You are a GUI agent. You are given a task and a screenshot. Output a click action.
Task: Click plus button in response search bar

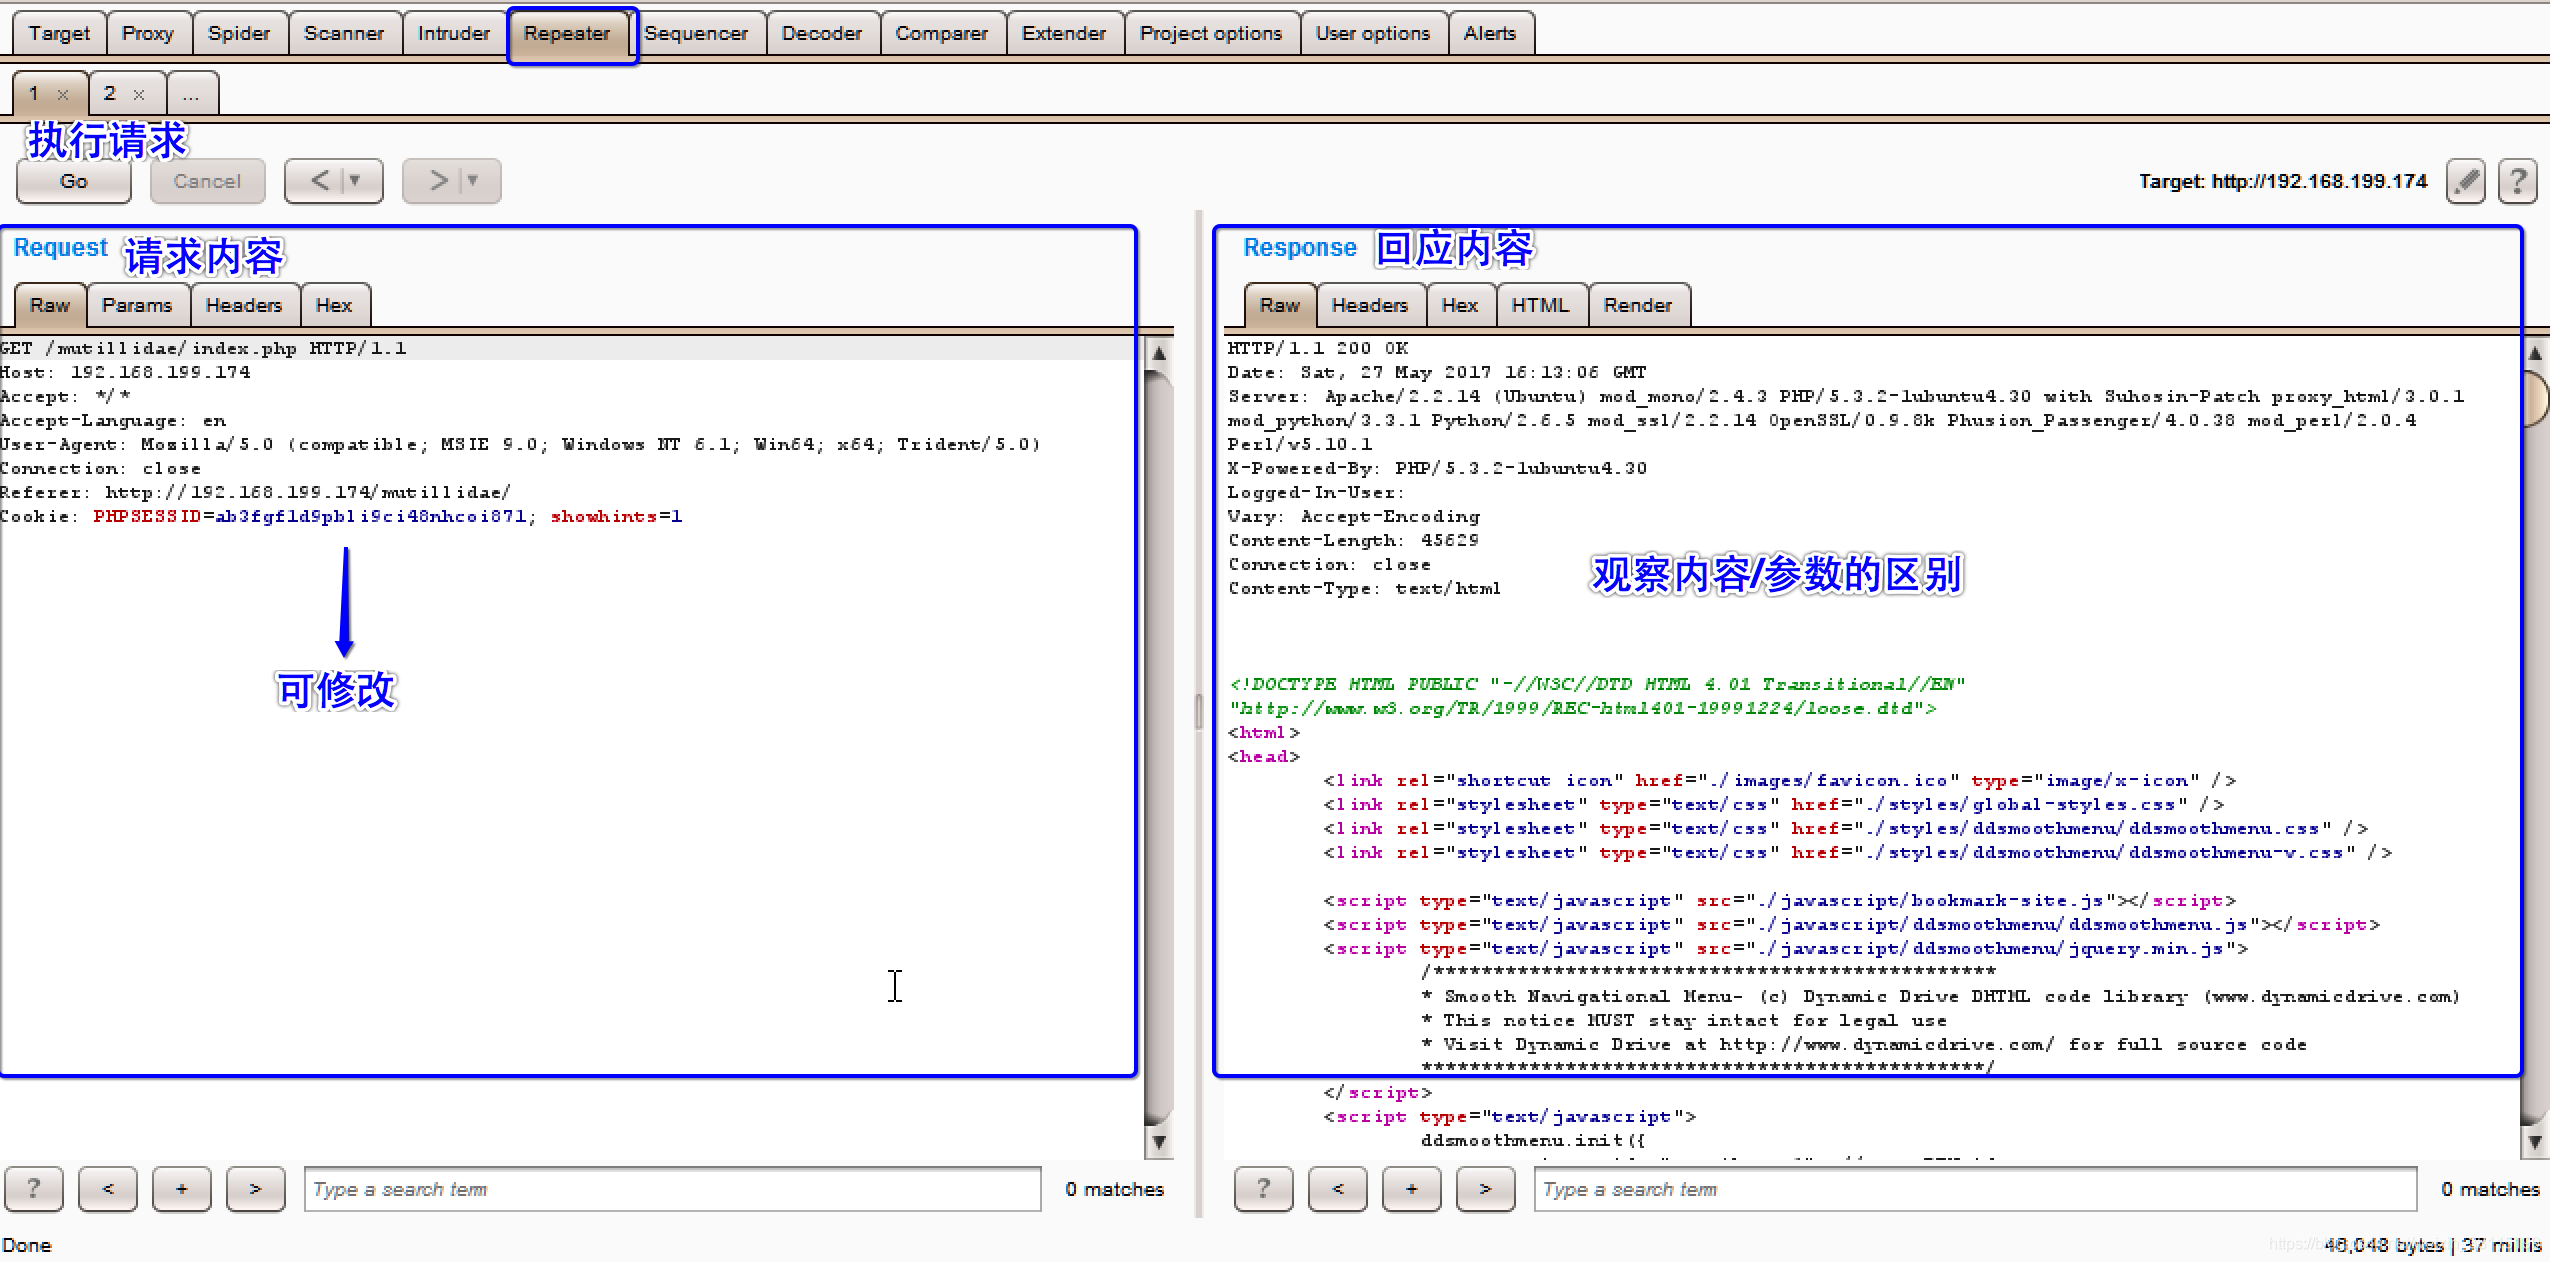(1411, 1188)
